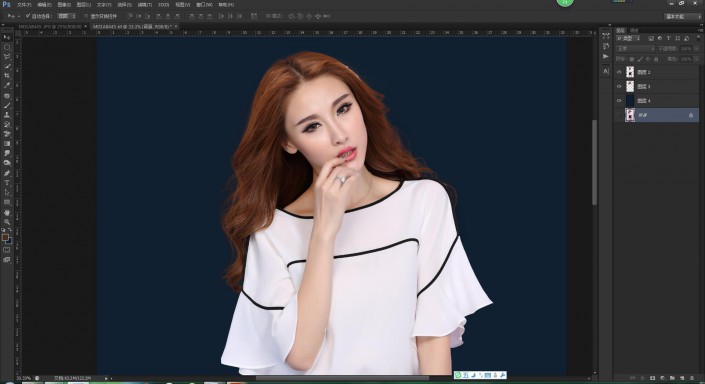Click the text layer filter icon

tap(669, 39)
